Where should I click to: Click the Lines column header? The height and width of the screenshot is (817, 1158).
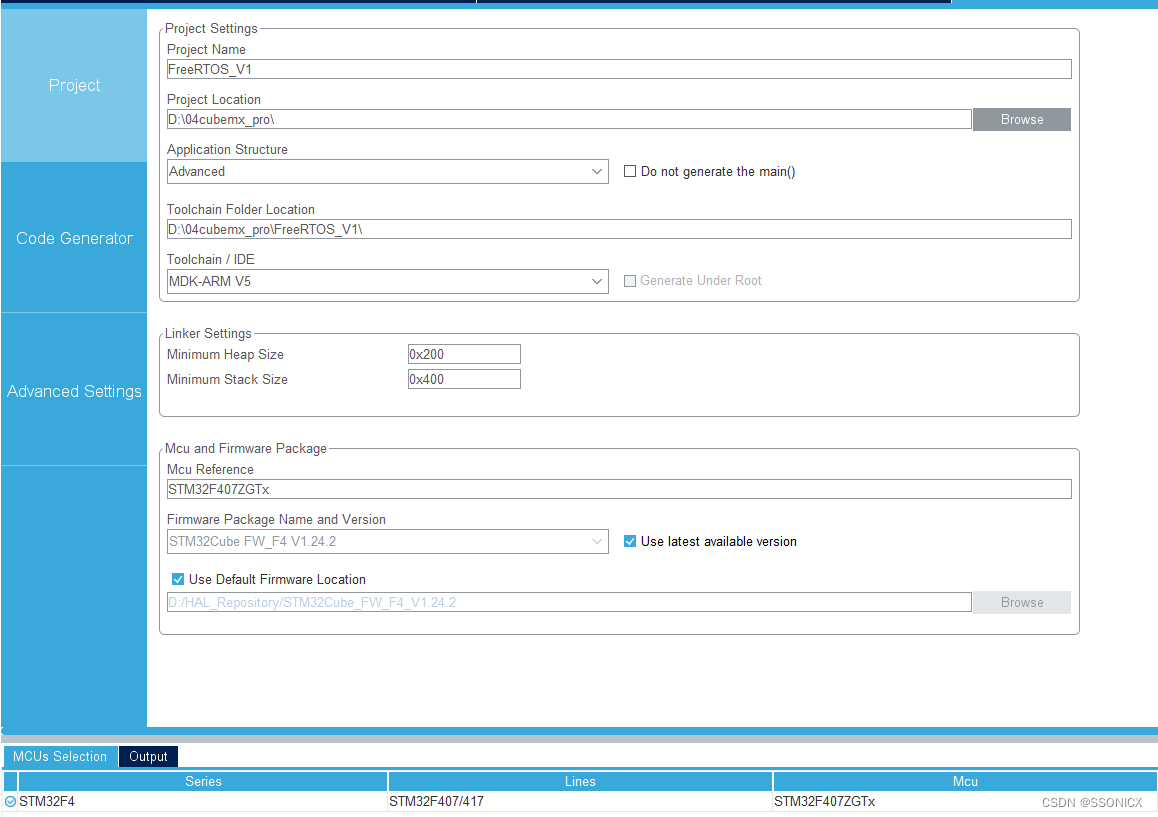pos(580,781)
